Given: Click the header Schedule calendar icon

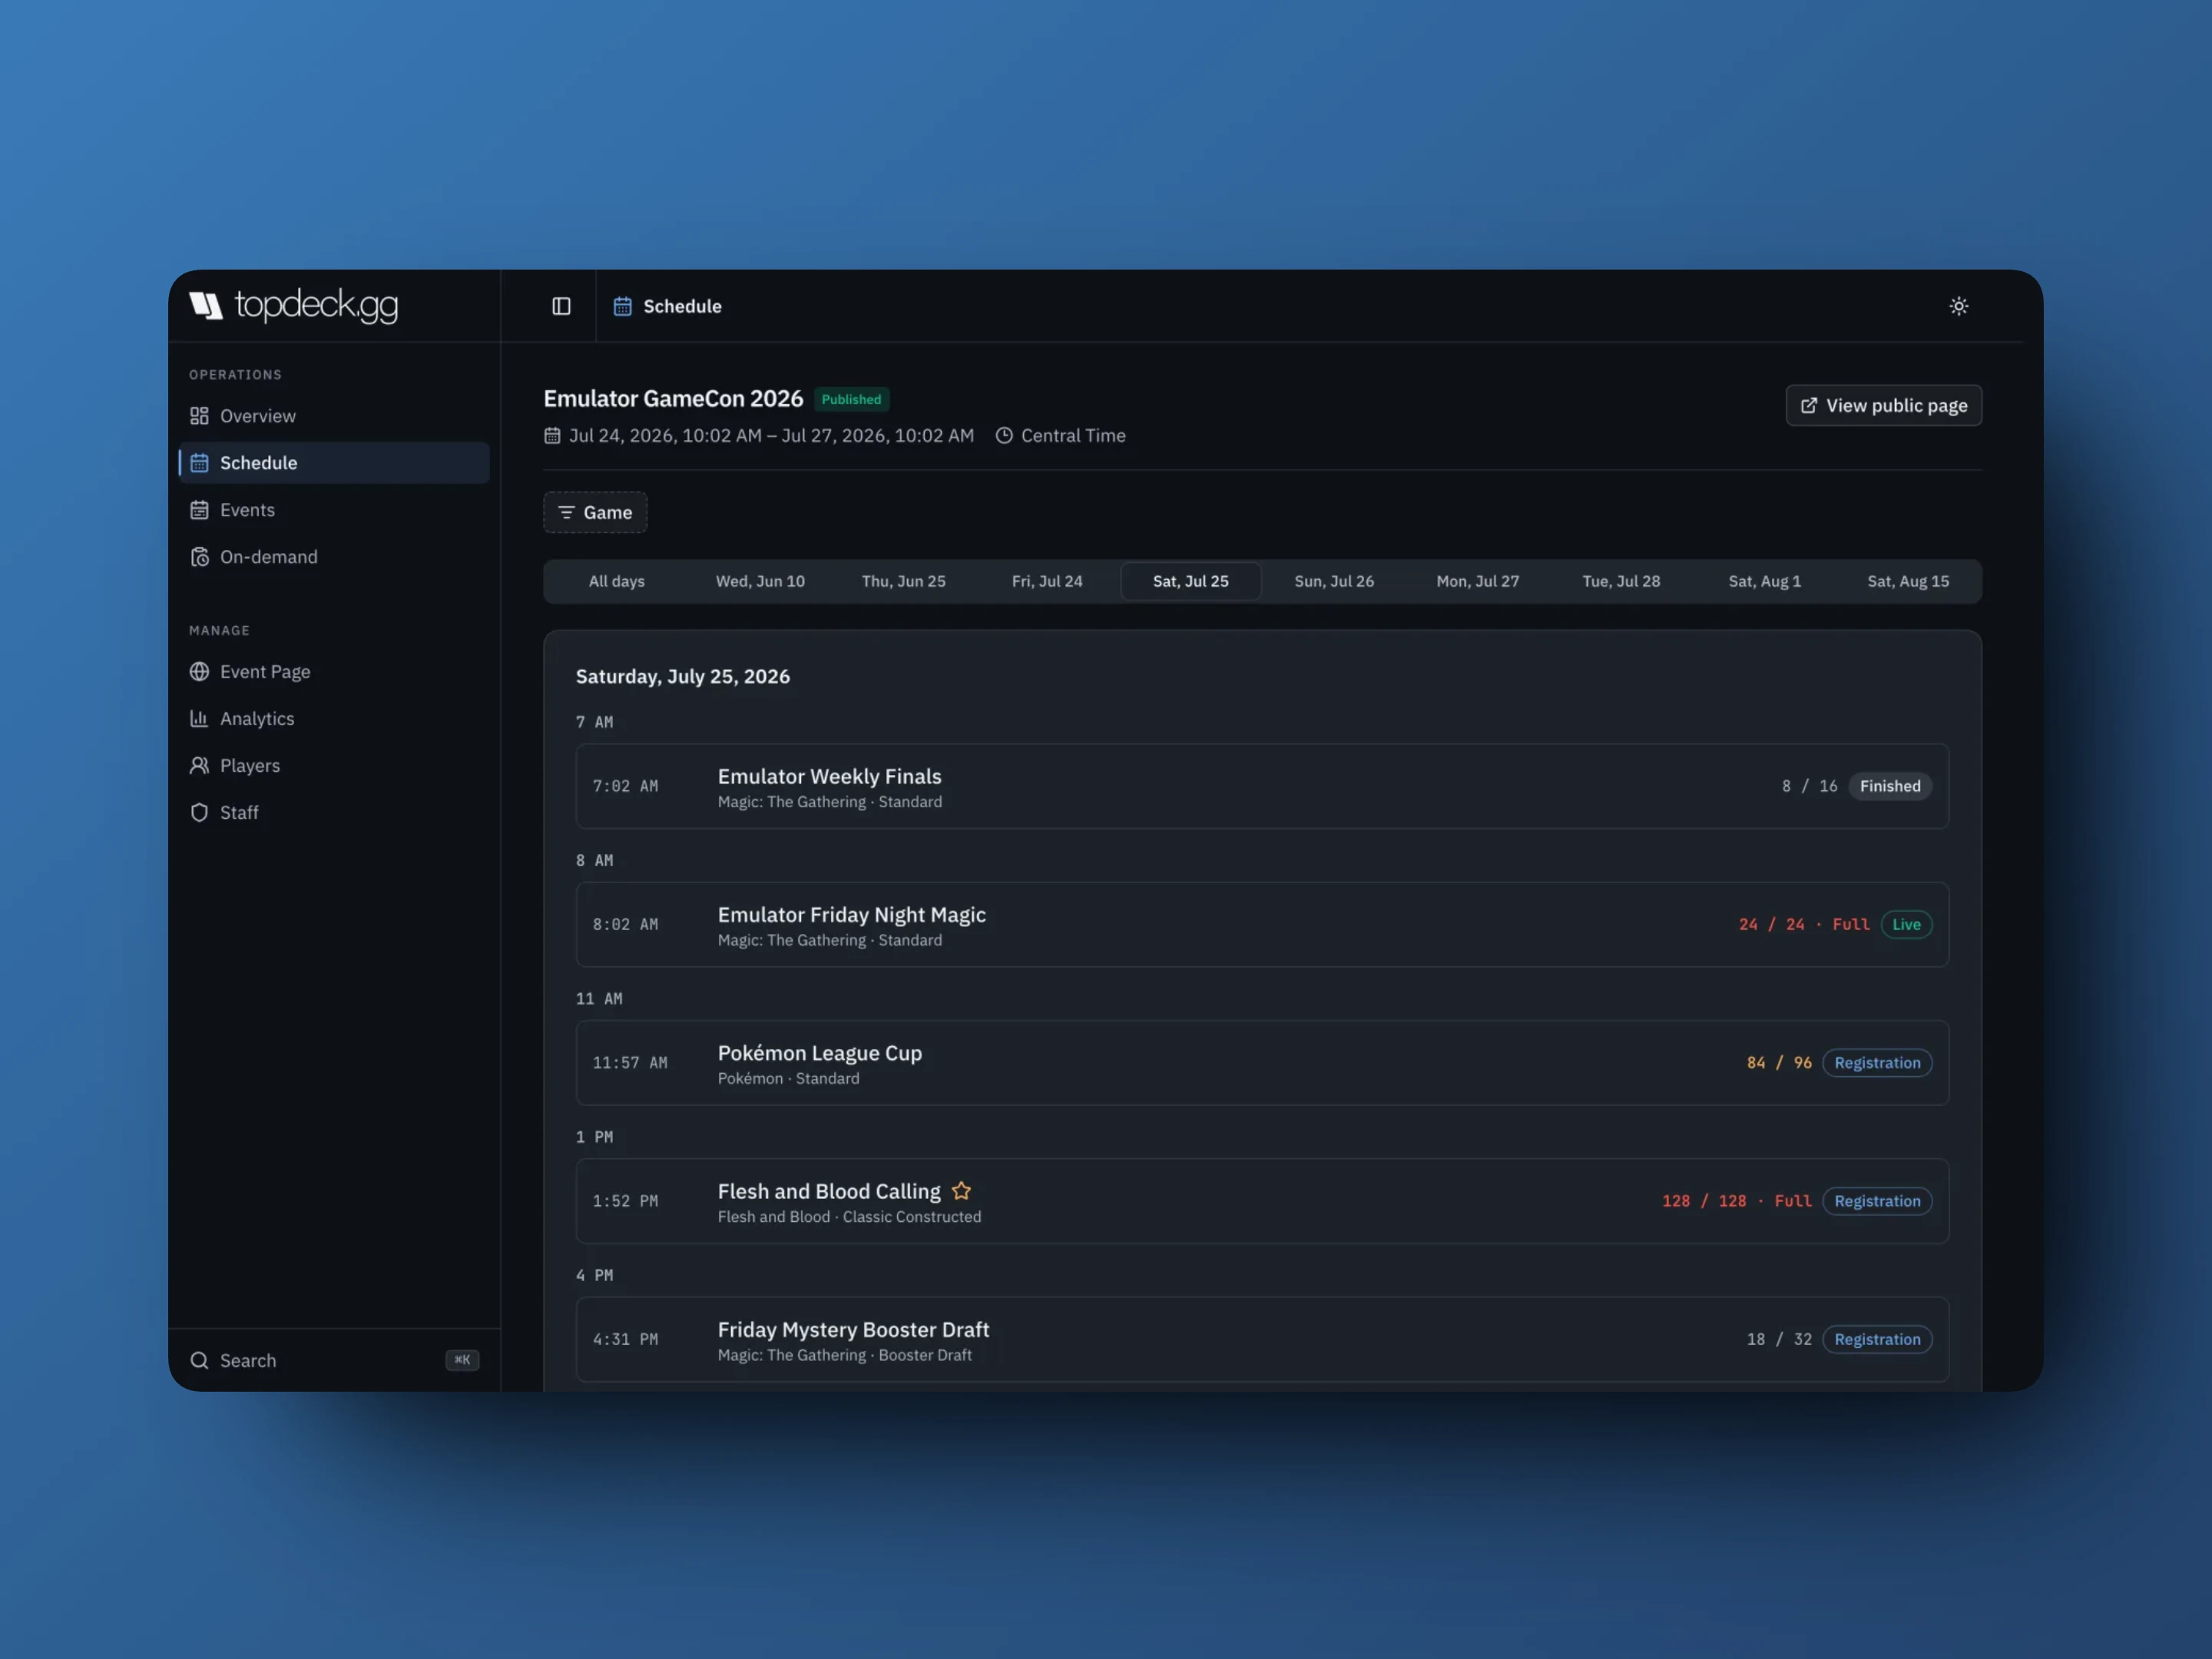Looking at the screenshot, I should tap(622, 306).
